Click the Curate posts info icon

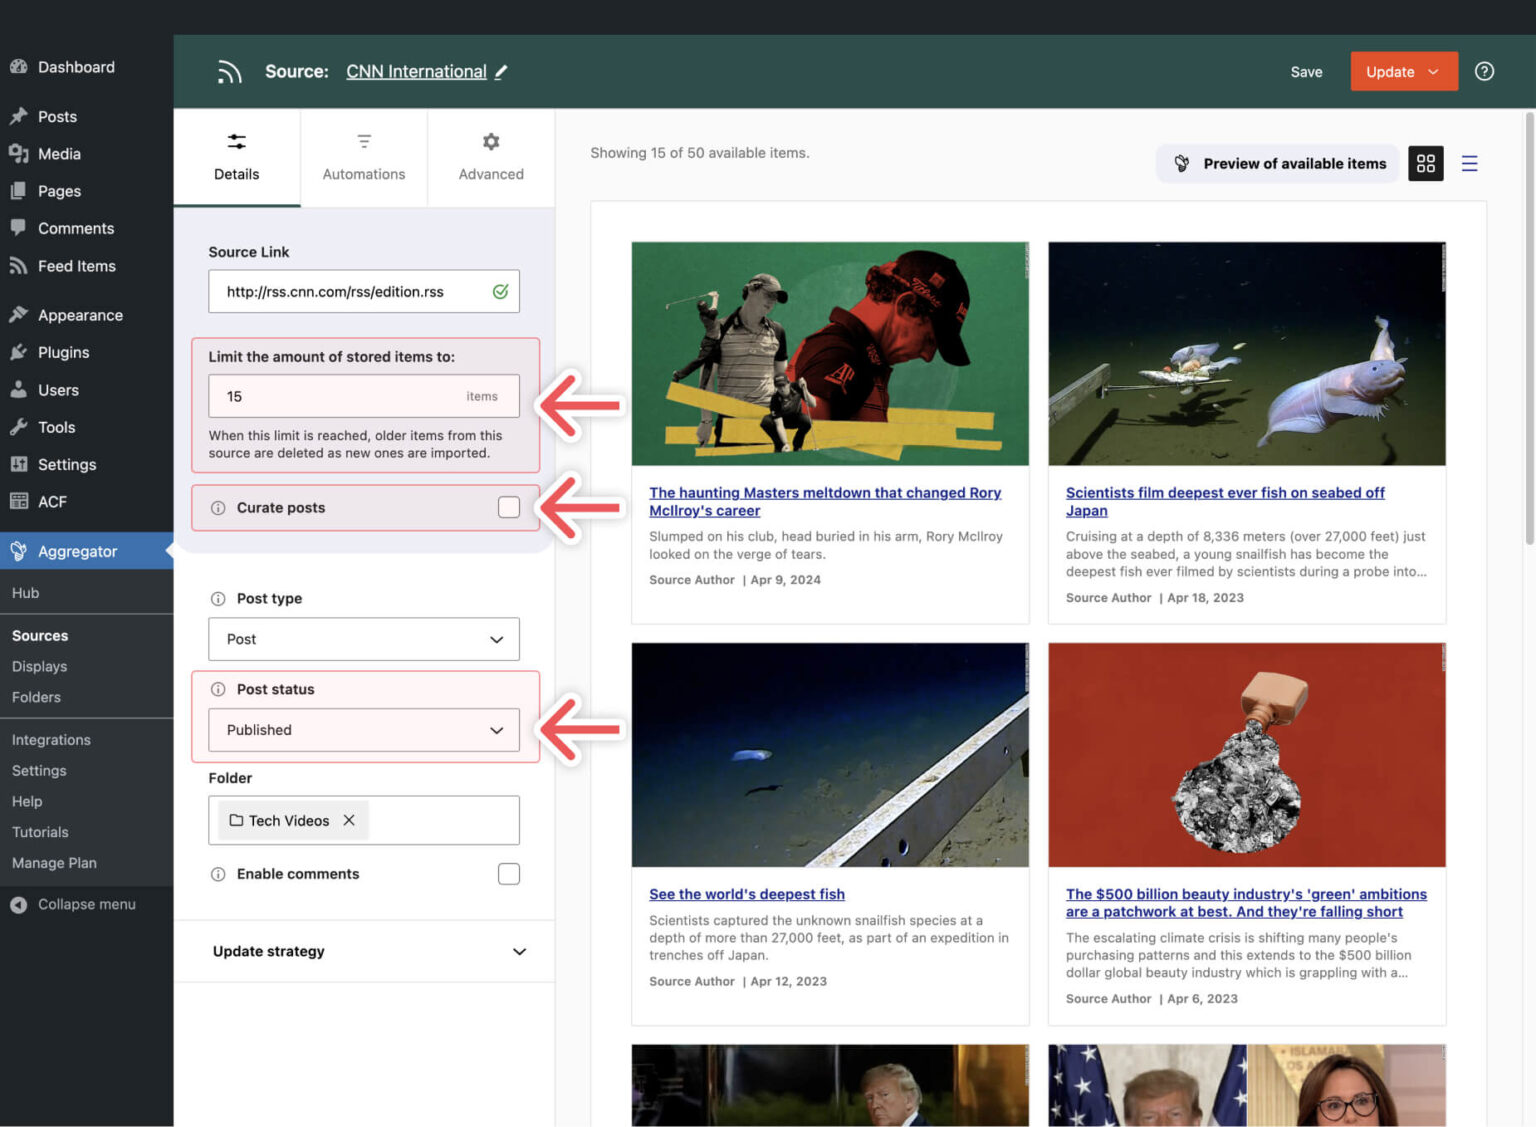[218, 508]
